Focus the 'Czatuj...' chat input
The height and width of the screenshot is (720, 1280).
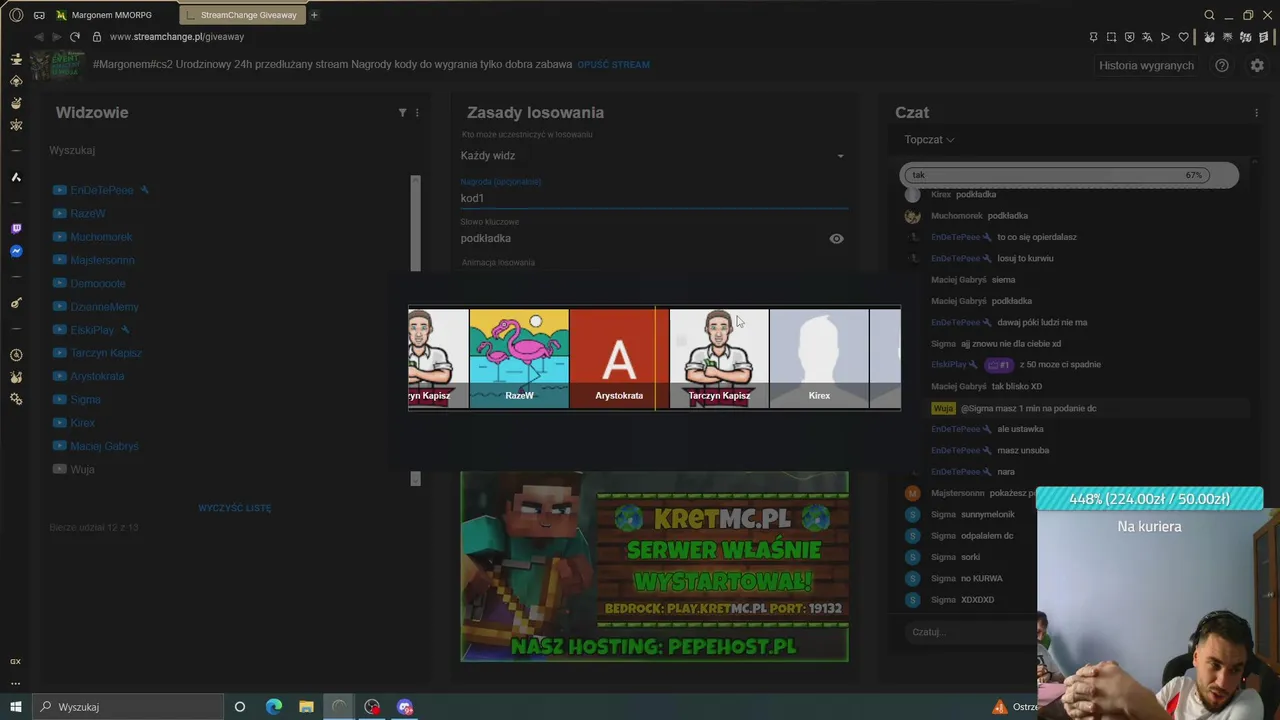968,632
